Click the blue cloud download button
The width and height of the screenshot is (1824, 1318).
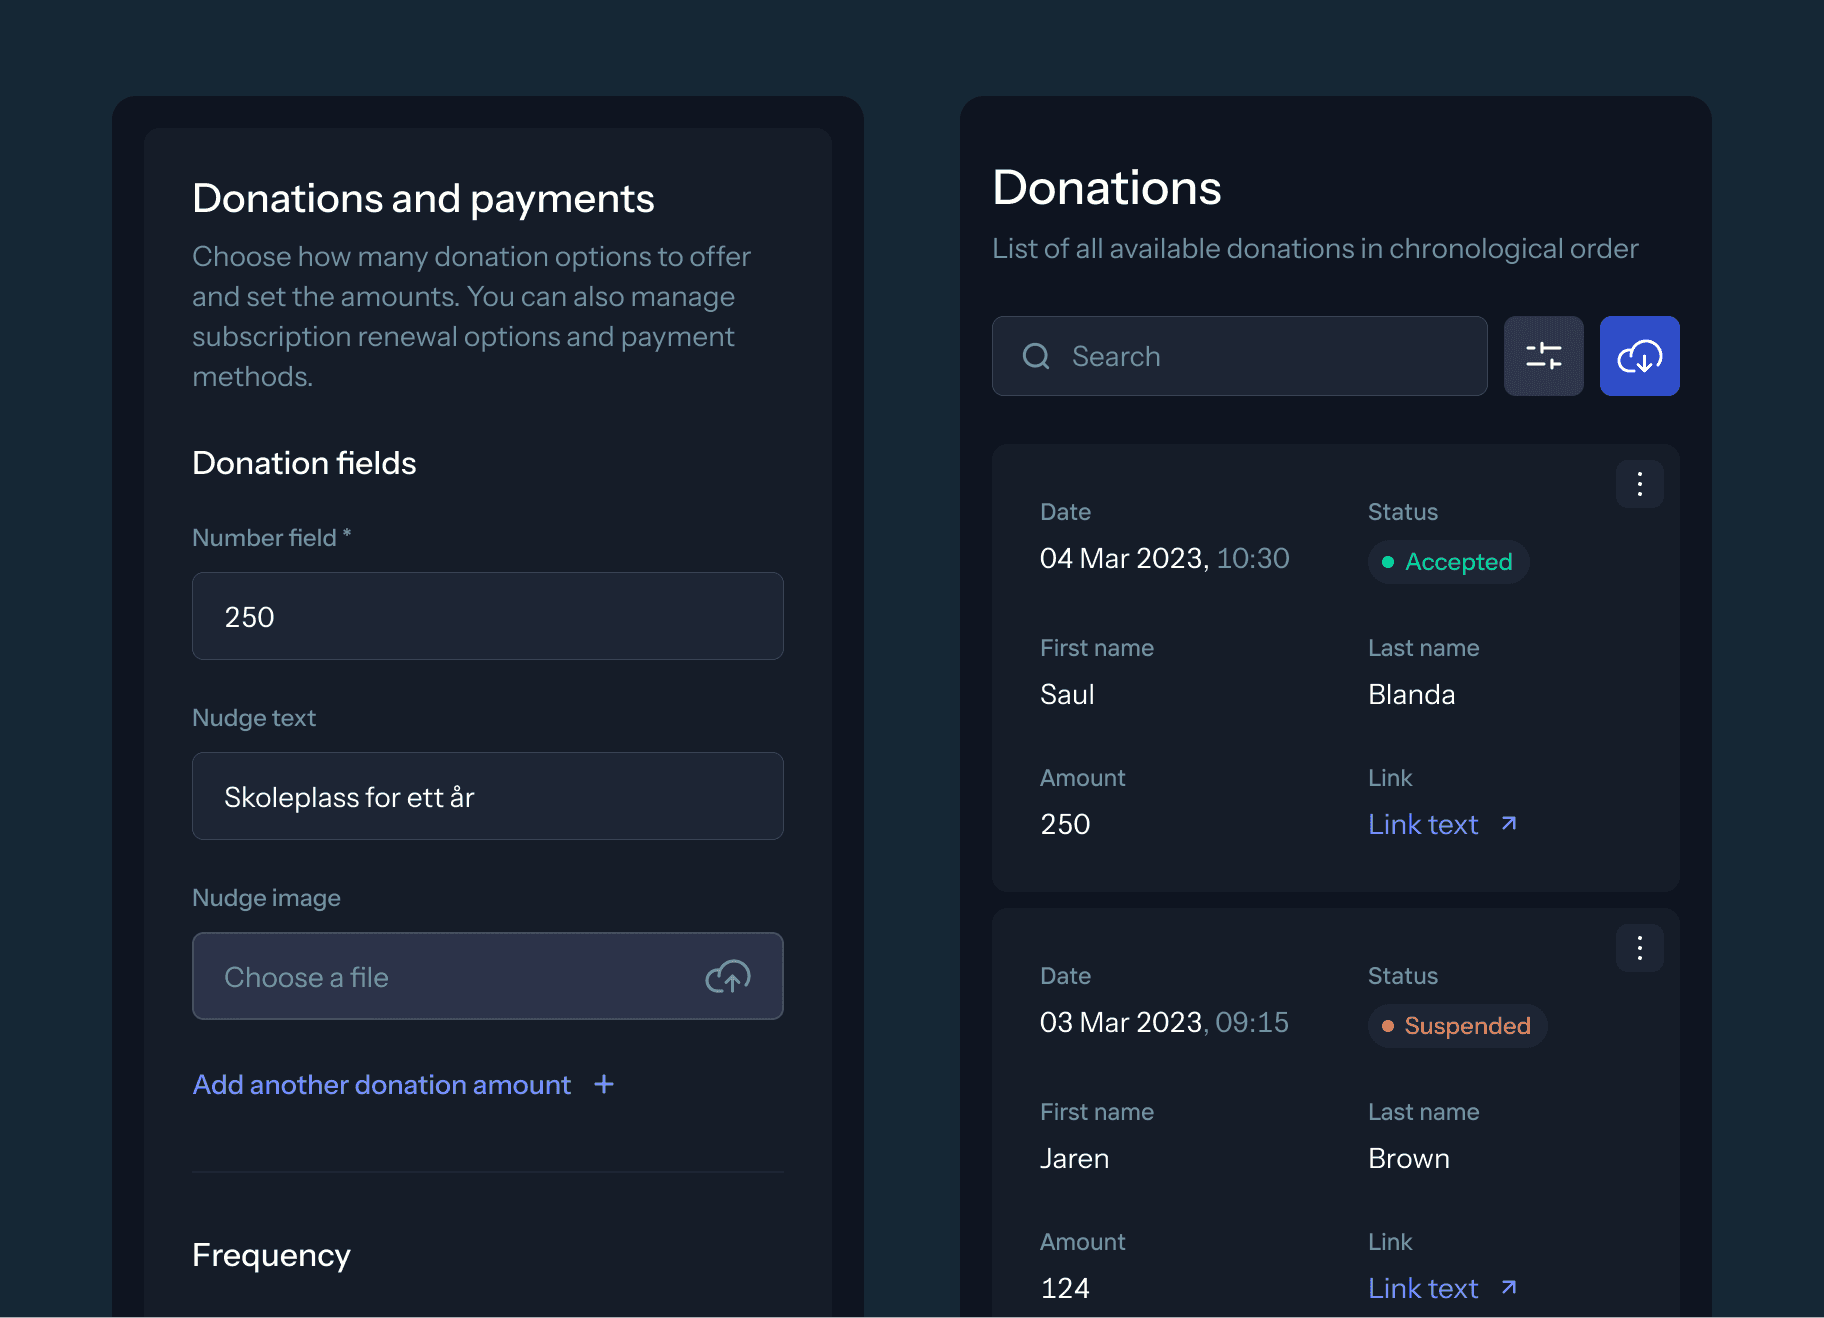1639,356
